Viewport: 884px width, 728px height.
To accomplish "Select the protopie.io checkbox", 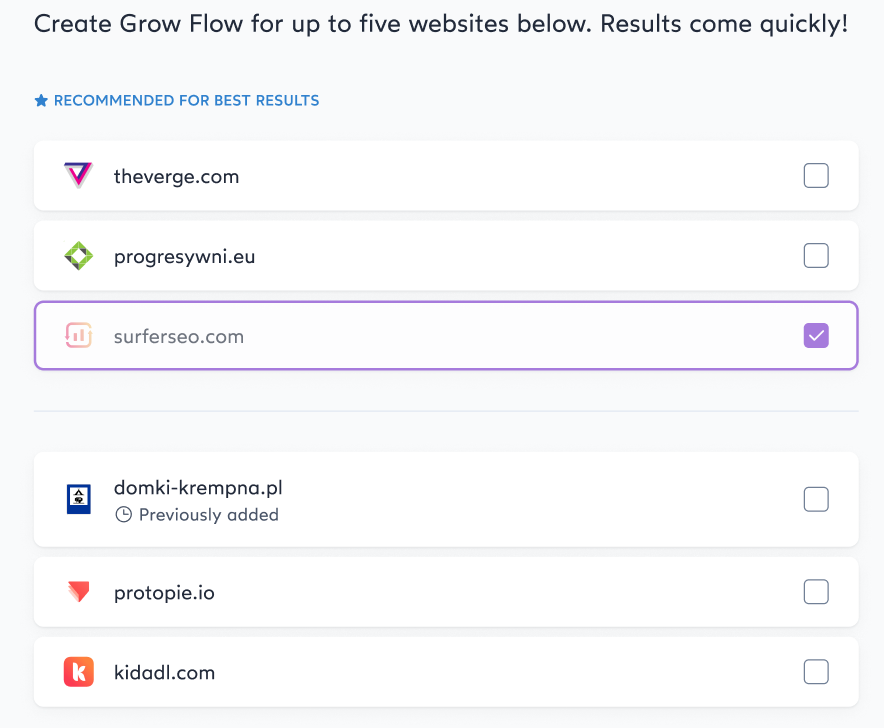I will tap(816, 592).
